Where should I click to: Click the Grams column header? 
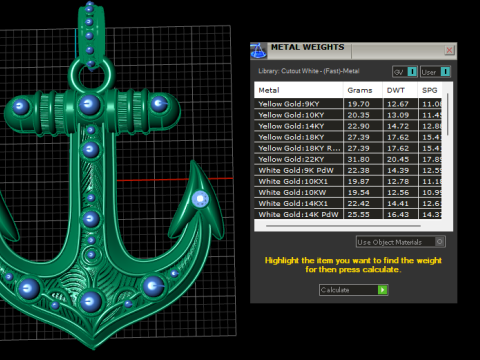pyautogui.click(x=363, y=90)
